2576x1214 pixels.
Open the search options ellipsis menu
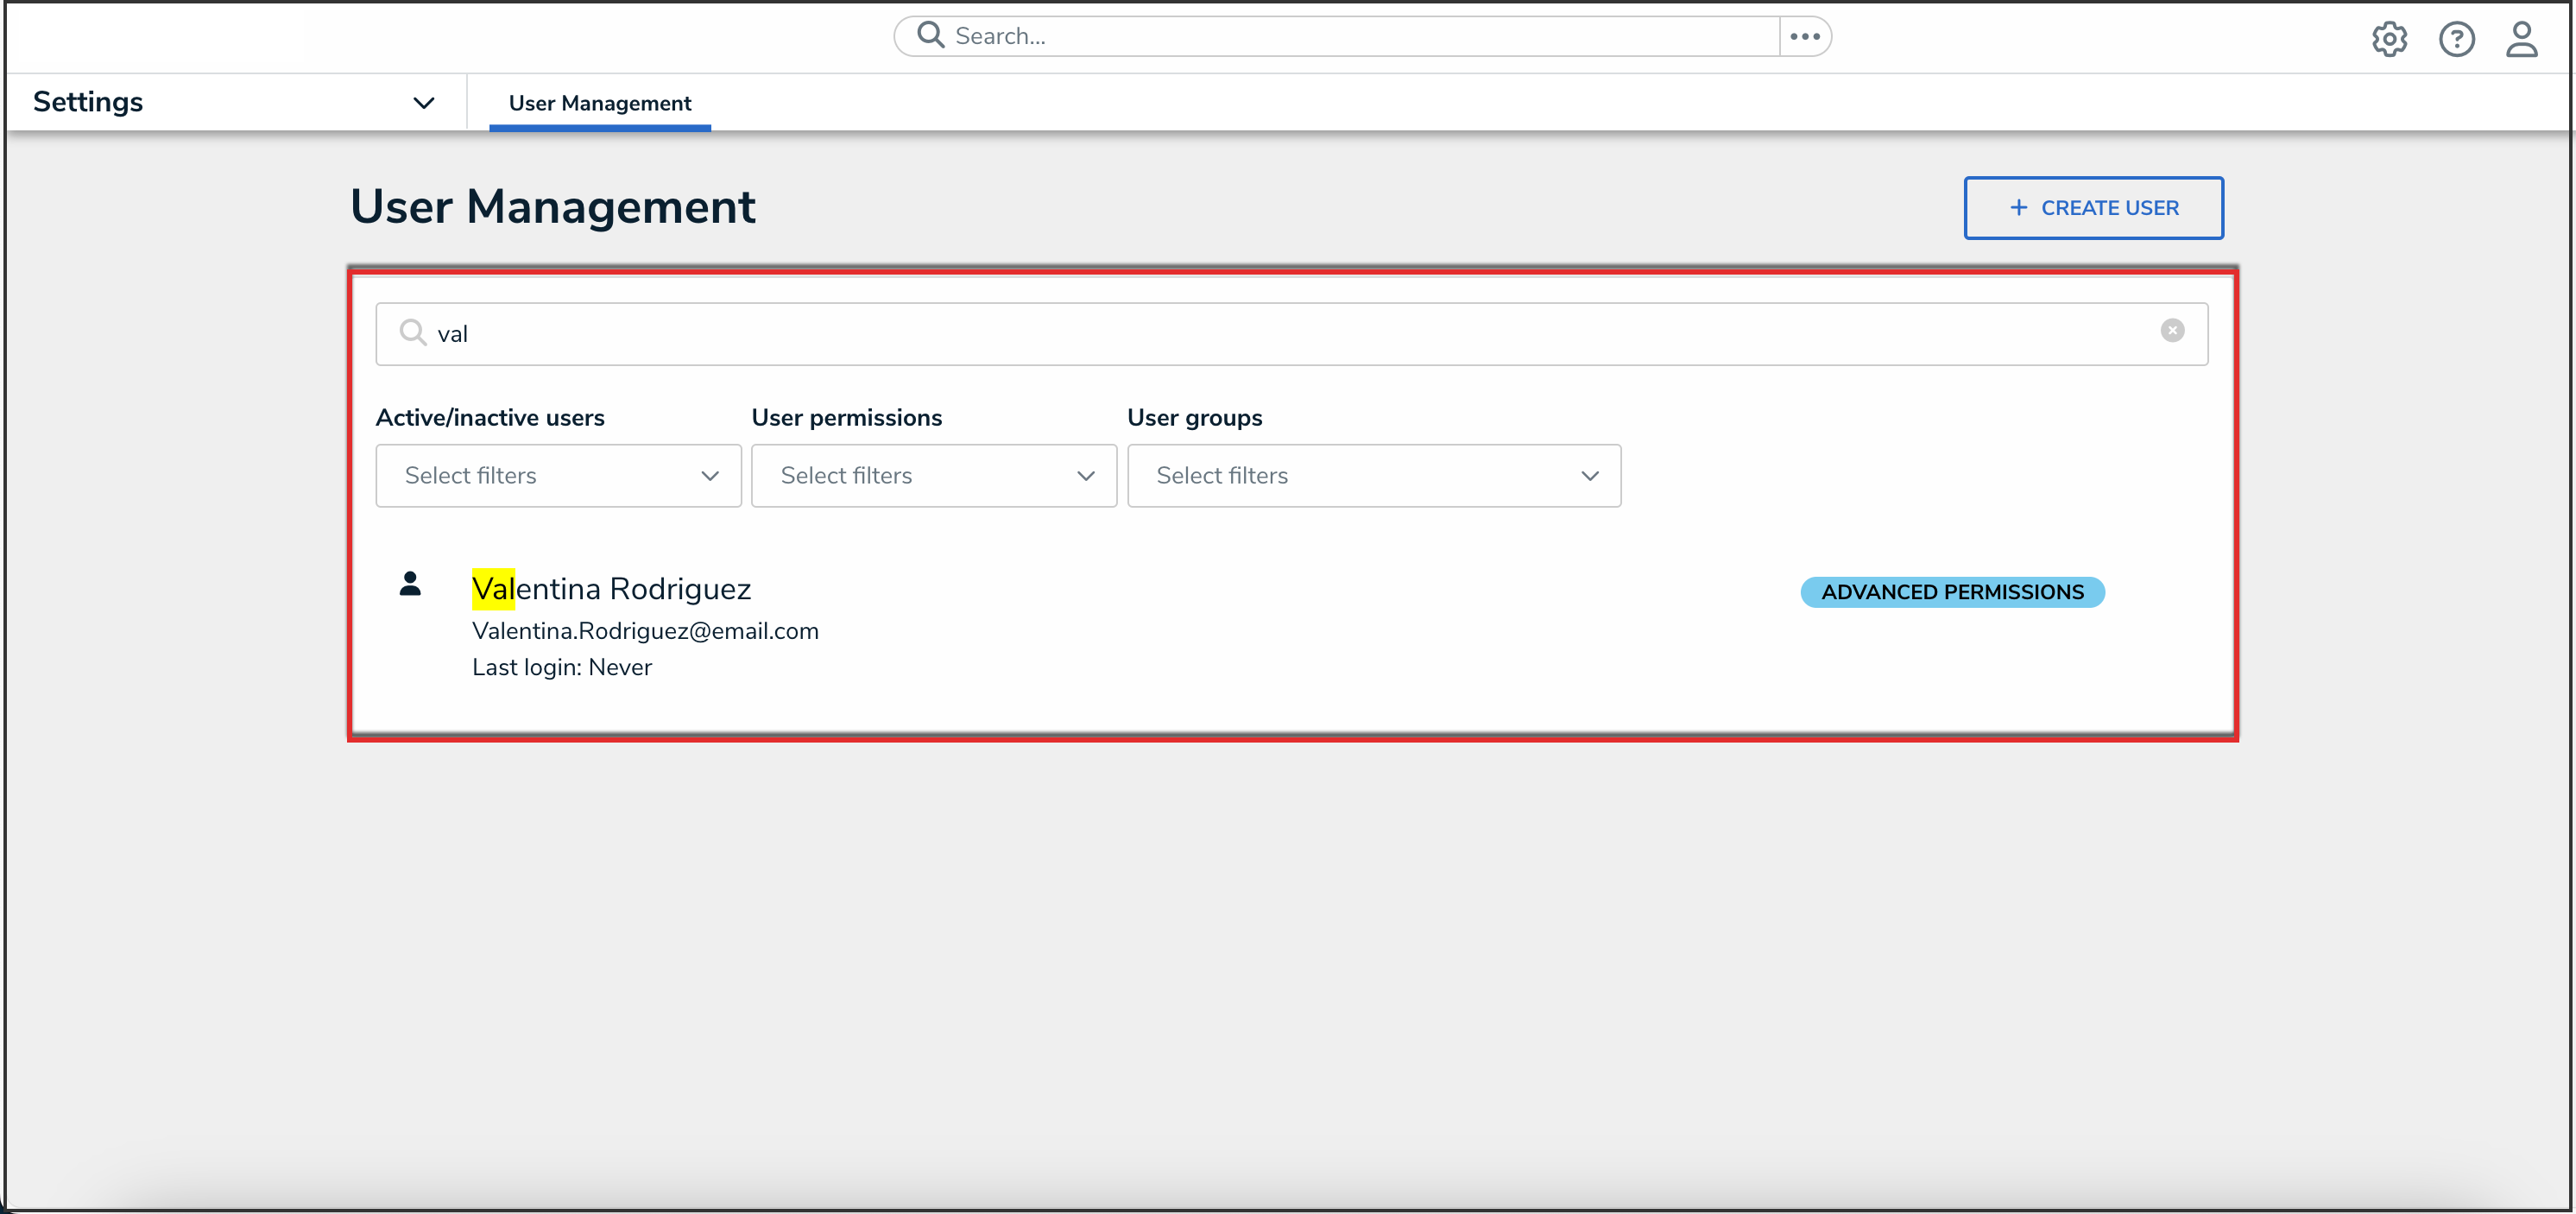tap(1804, 36)
